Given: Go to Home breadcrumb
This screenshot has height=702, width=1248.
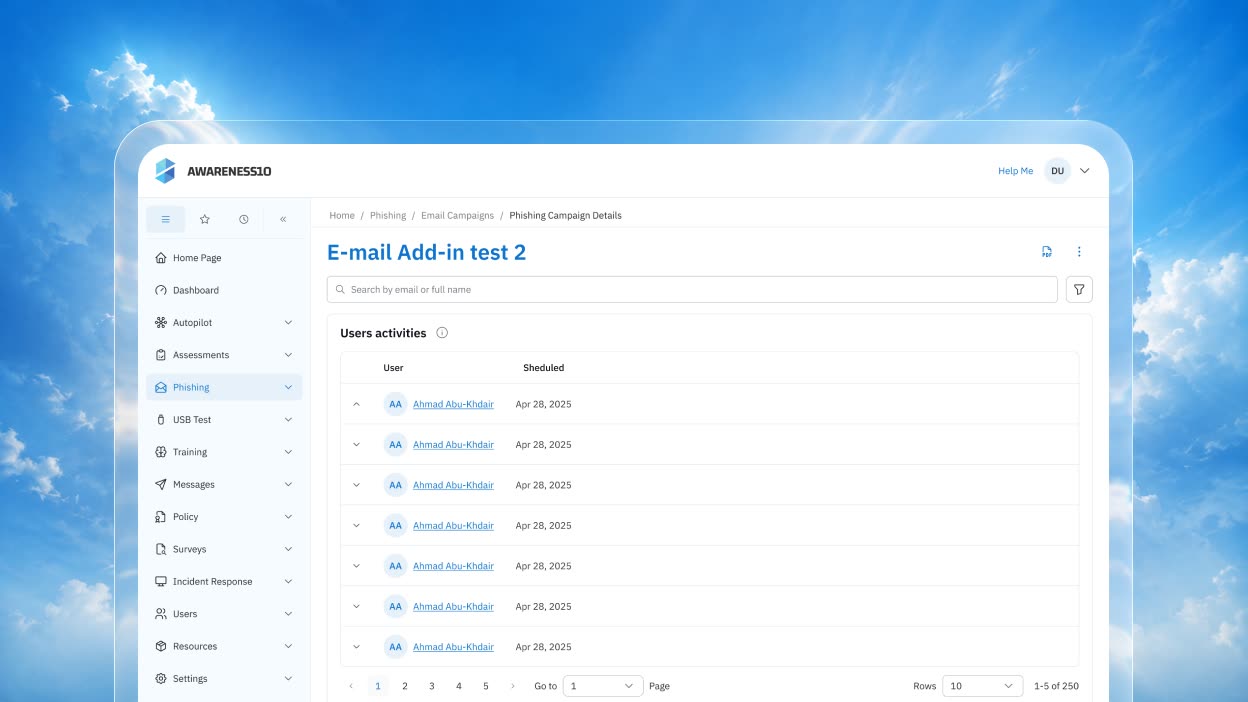Looking at the screenshot, I should [342, 215].
